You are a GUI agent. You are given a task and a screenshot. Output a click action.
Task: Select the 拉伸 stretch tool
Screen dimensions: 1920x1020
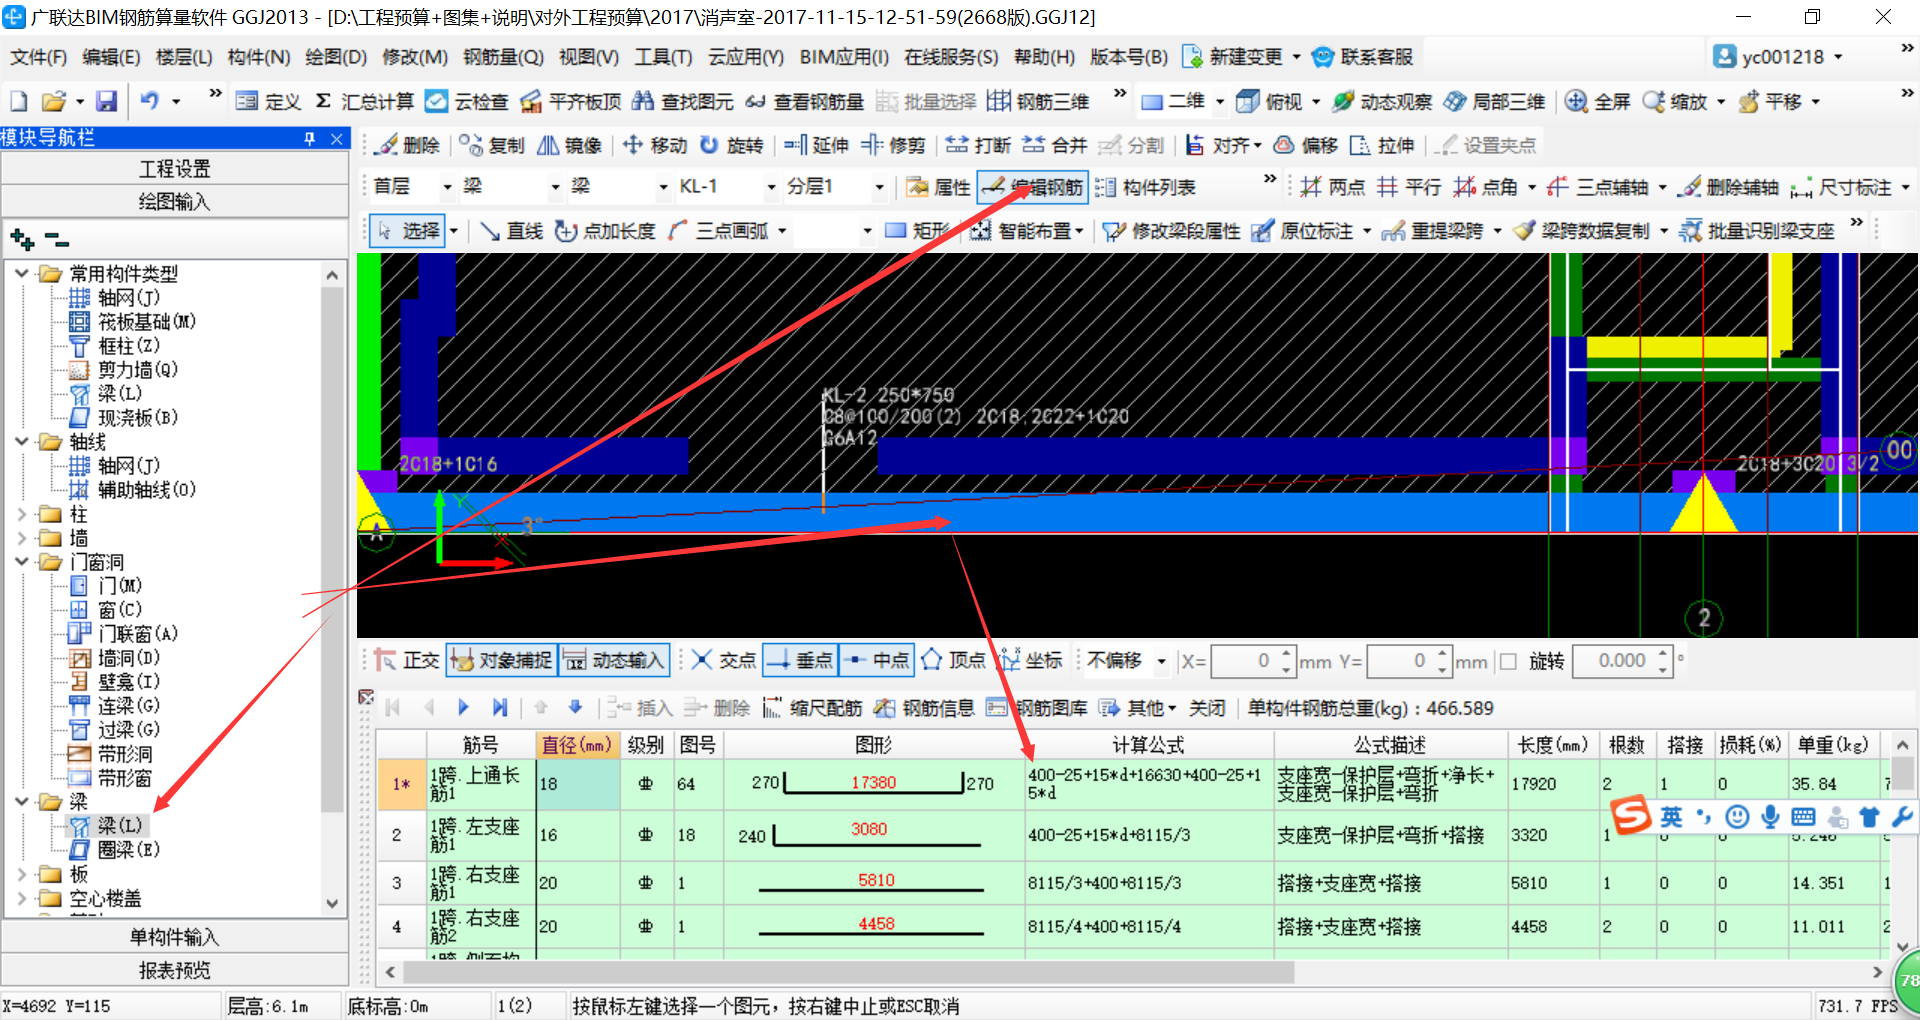click(1382, 145)
